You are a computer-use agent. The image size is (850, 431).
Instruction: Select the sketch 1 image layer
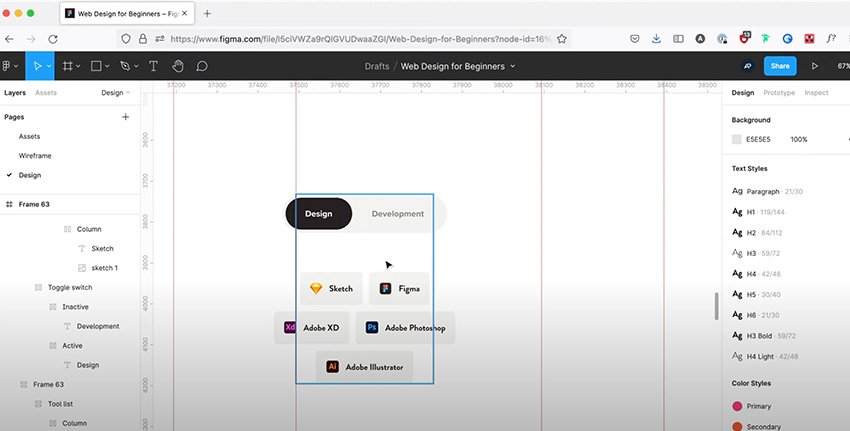(104, 268)
